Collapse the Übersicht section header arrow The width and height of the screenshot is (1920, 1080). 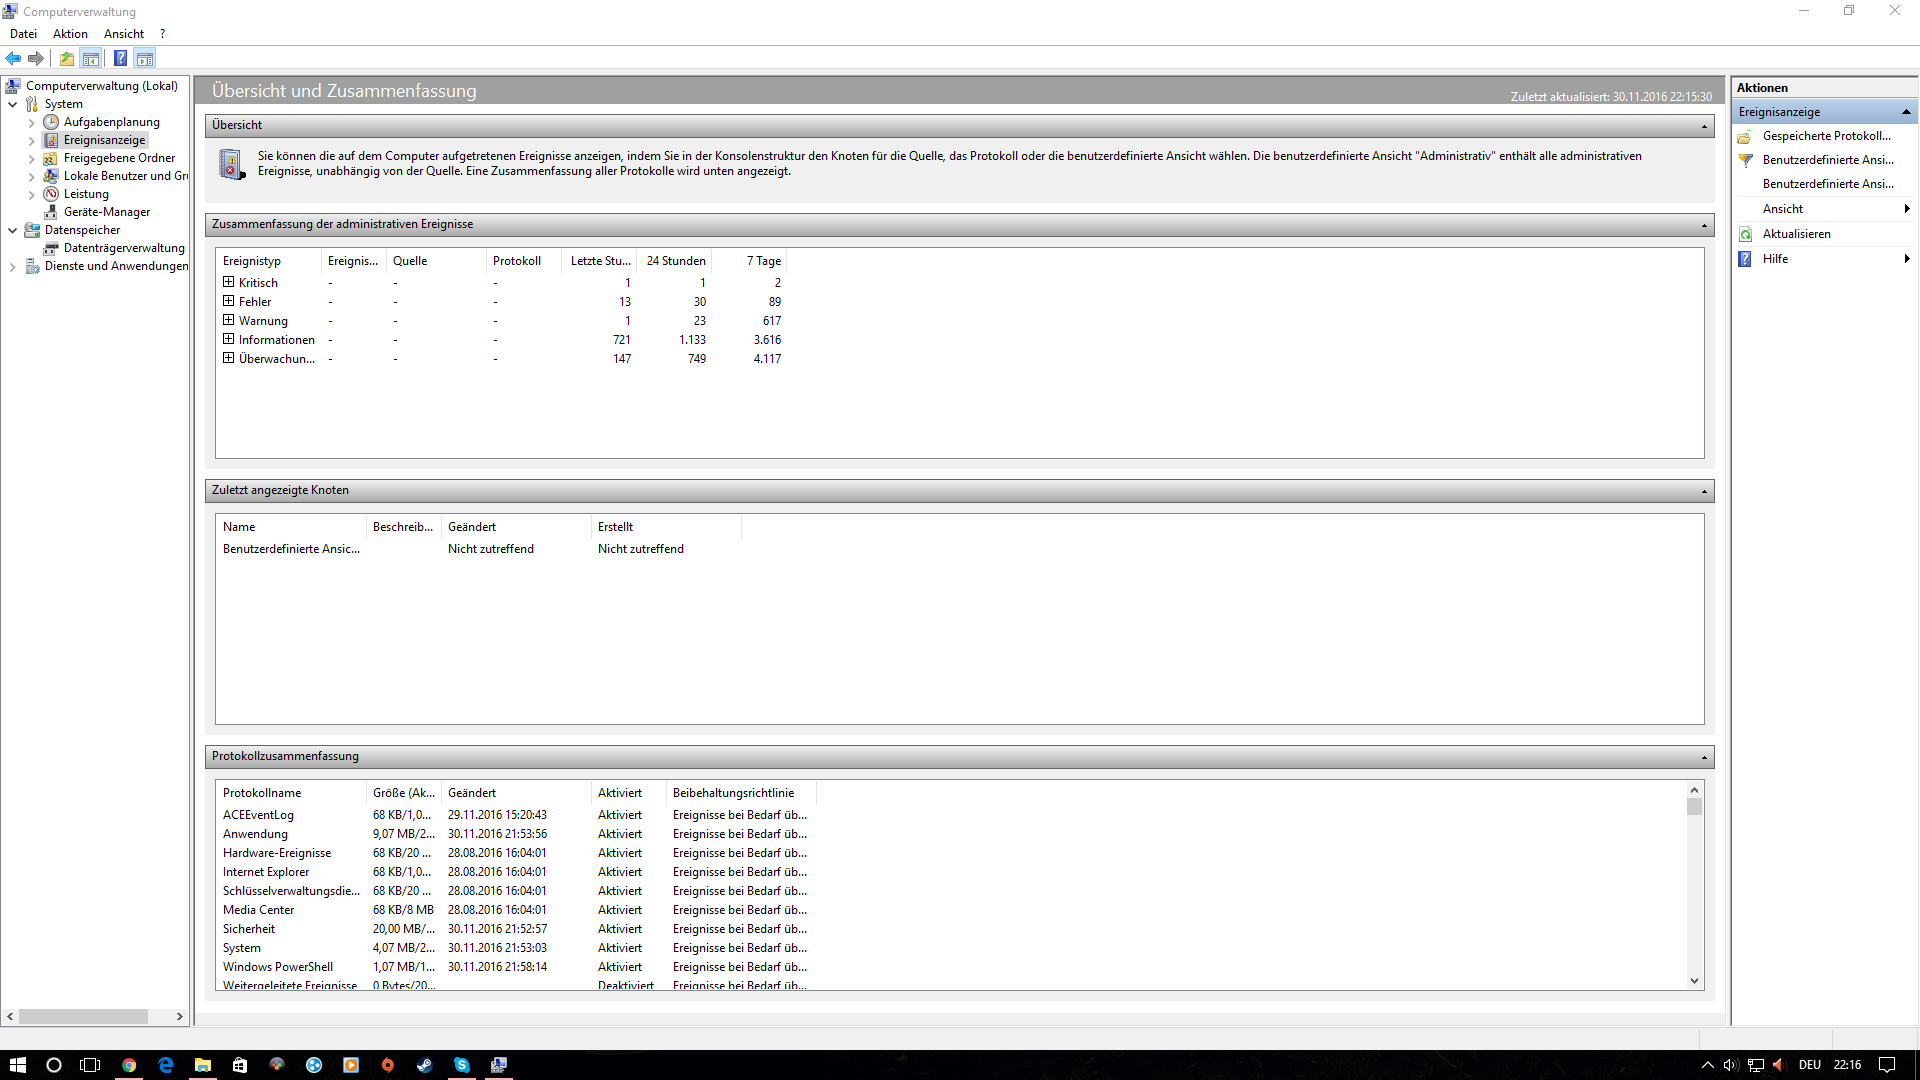click(1704, 126)
